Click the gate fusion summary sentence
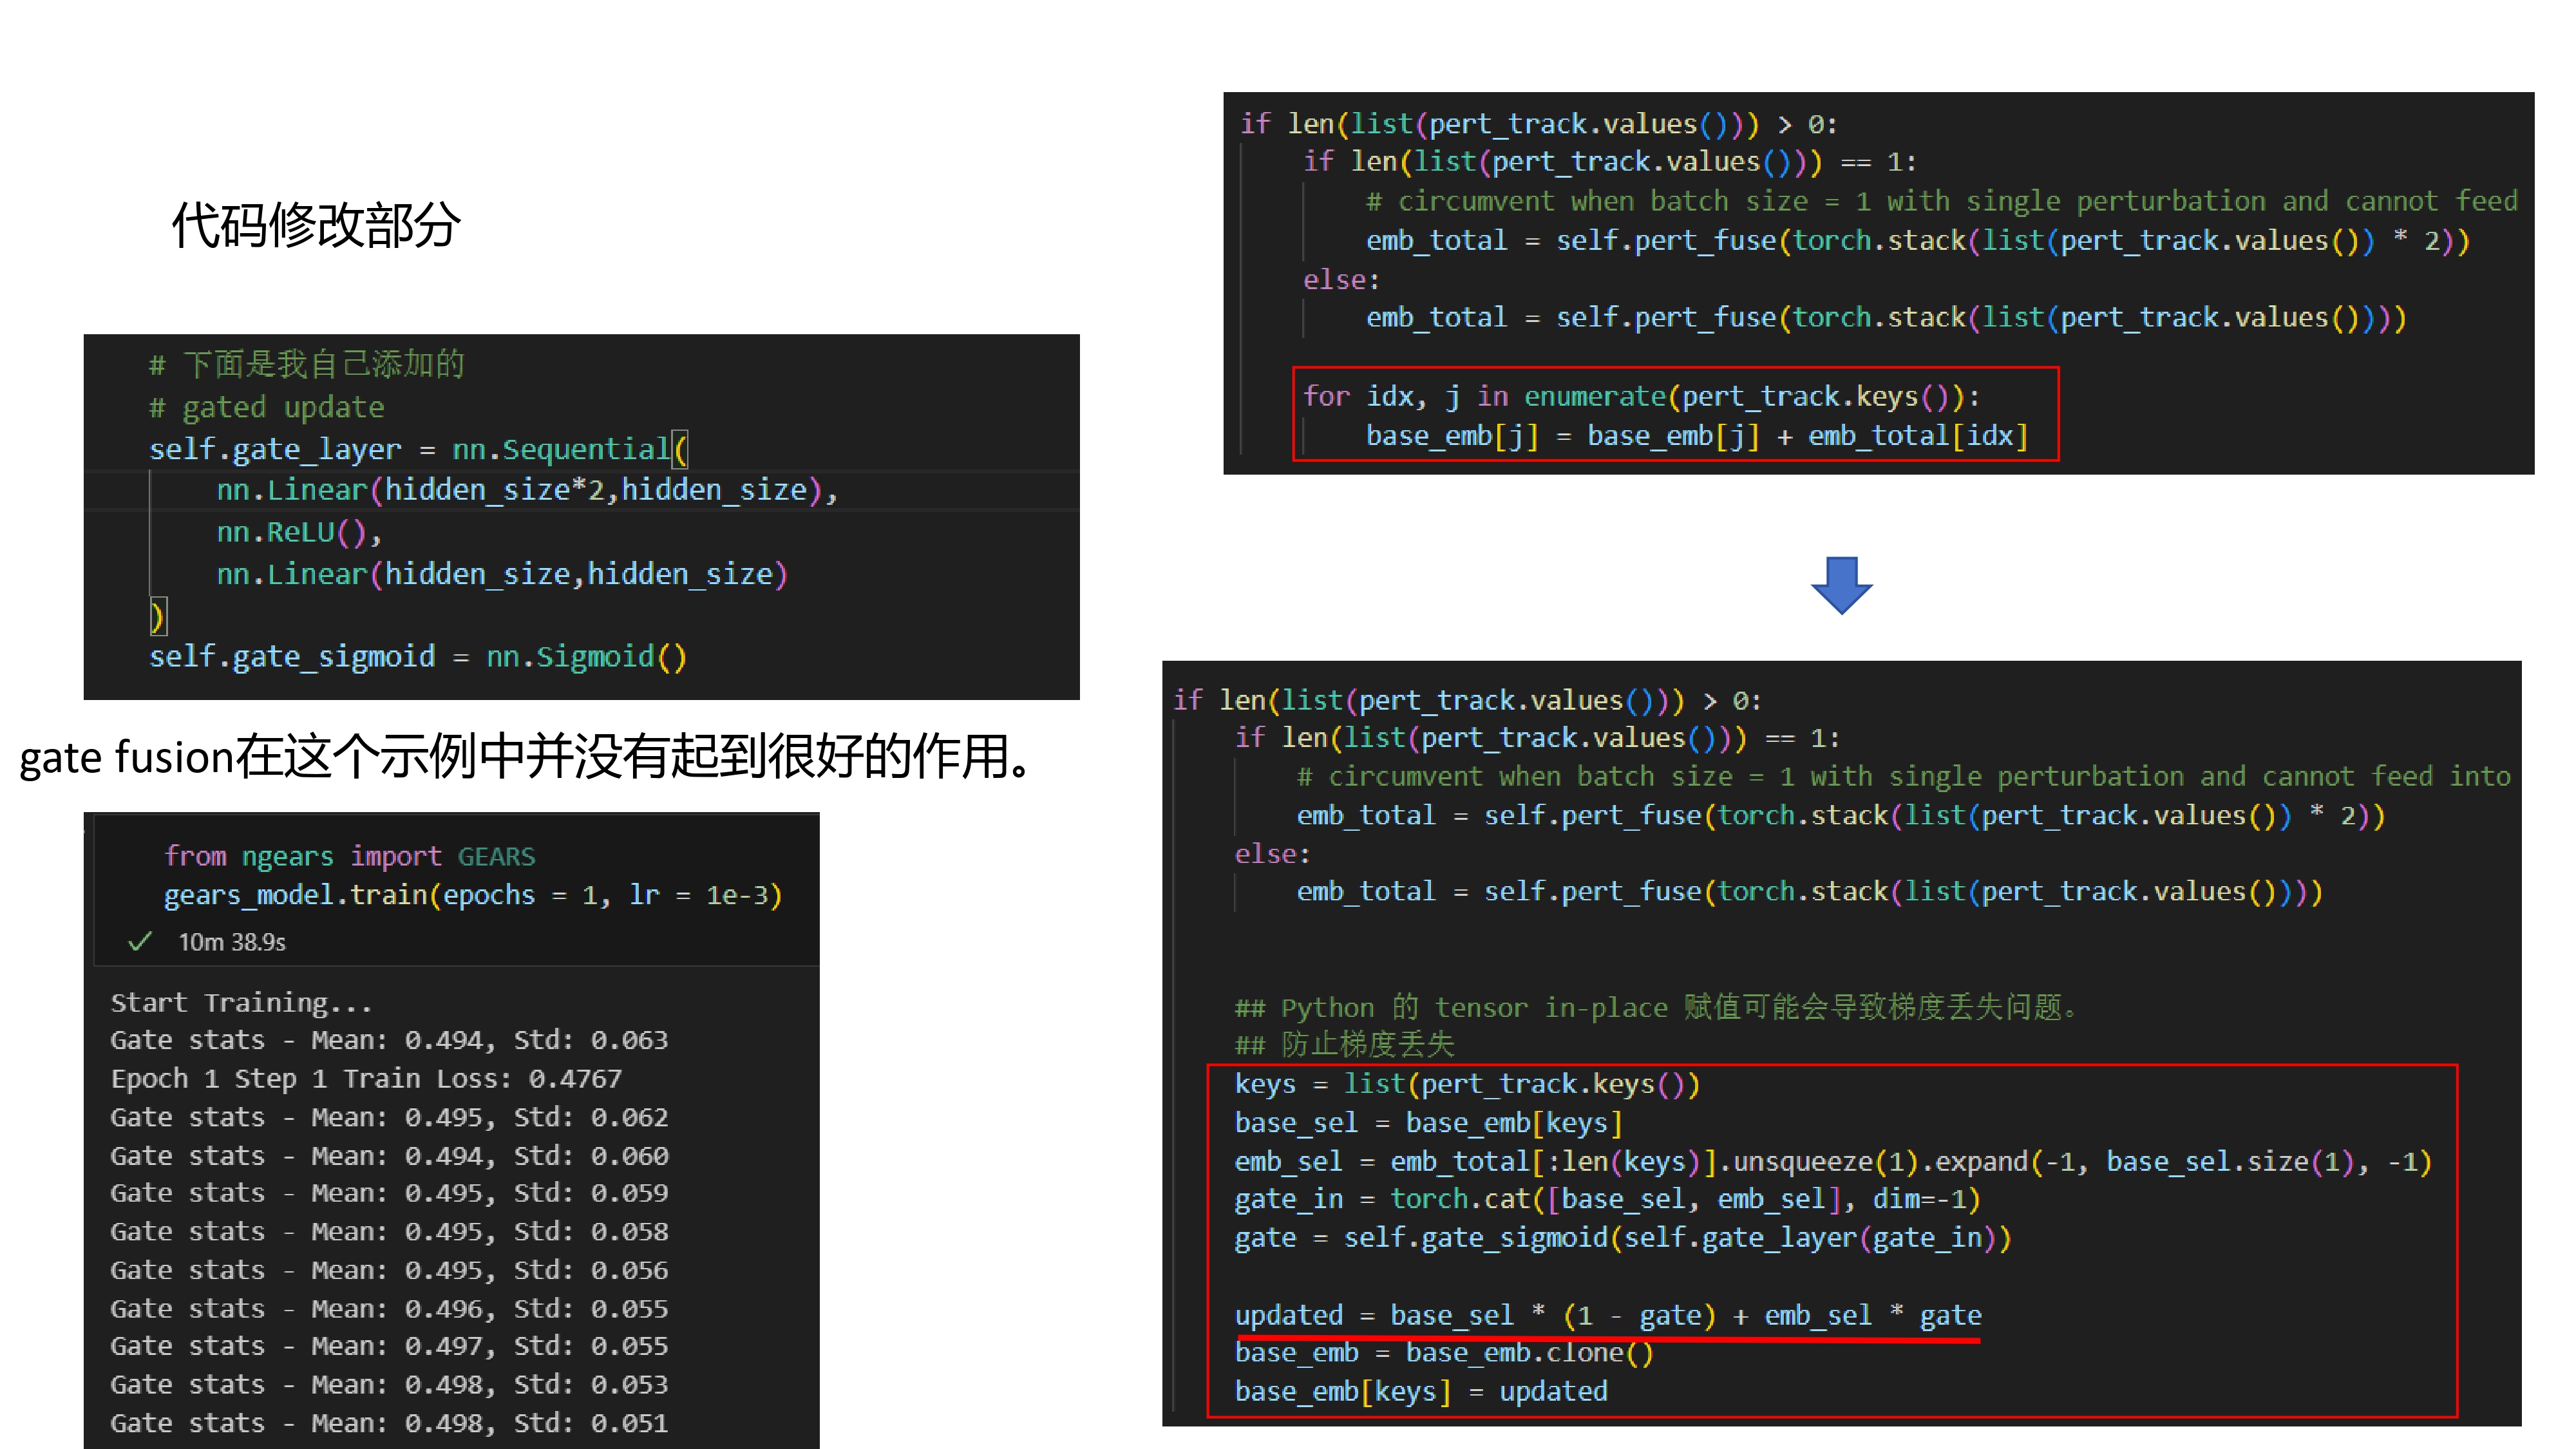The image size is (2576, 1449). (524, 756)
